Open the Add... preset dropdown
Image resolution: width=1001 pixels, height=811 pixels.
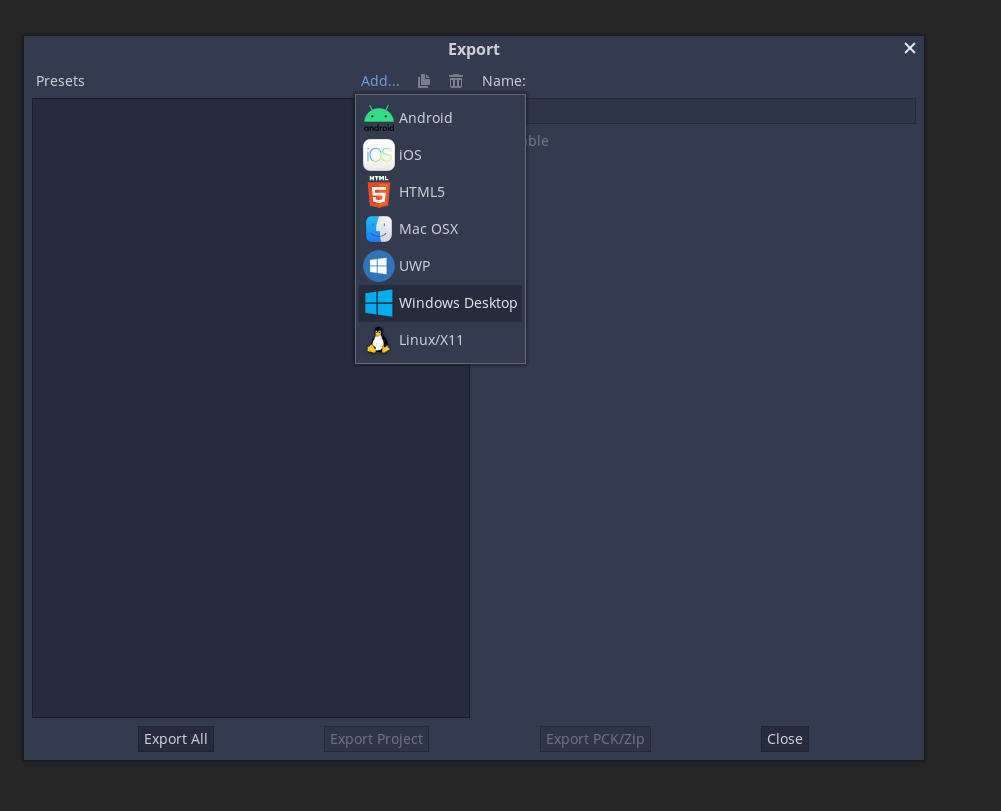coord(380,81)
